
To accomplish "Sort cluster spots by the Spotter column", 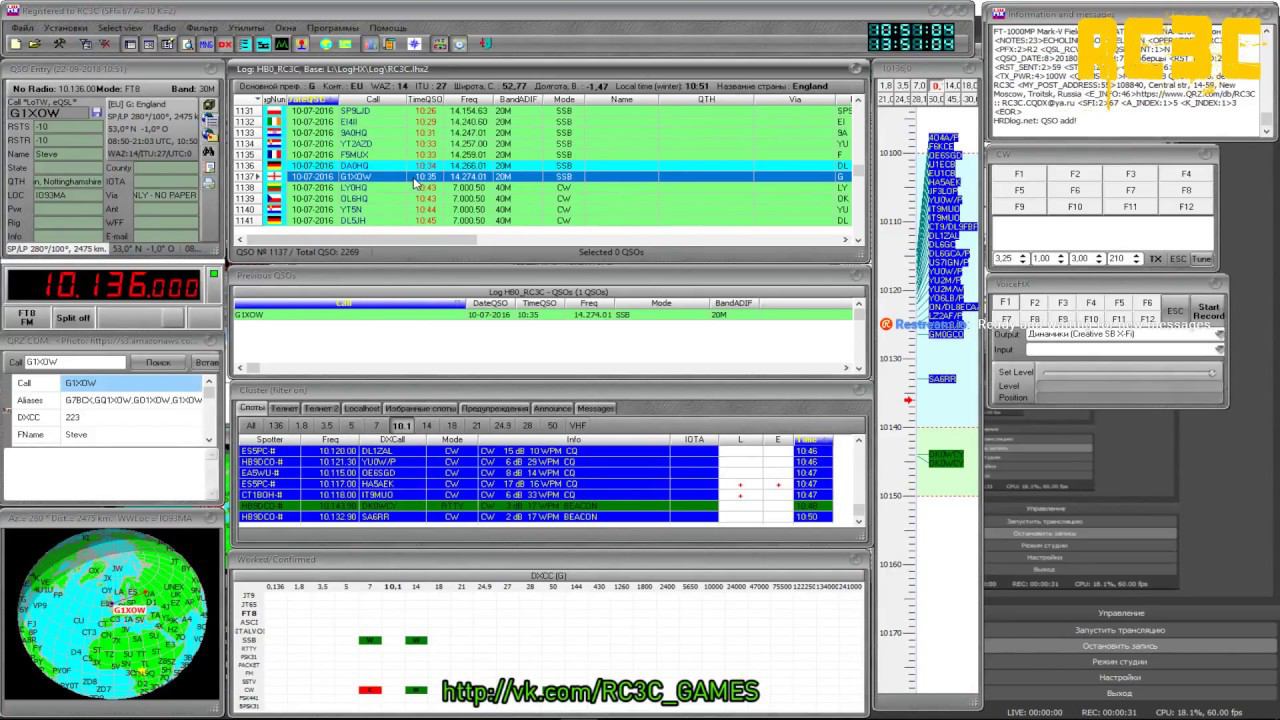I will (270, 440).
